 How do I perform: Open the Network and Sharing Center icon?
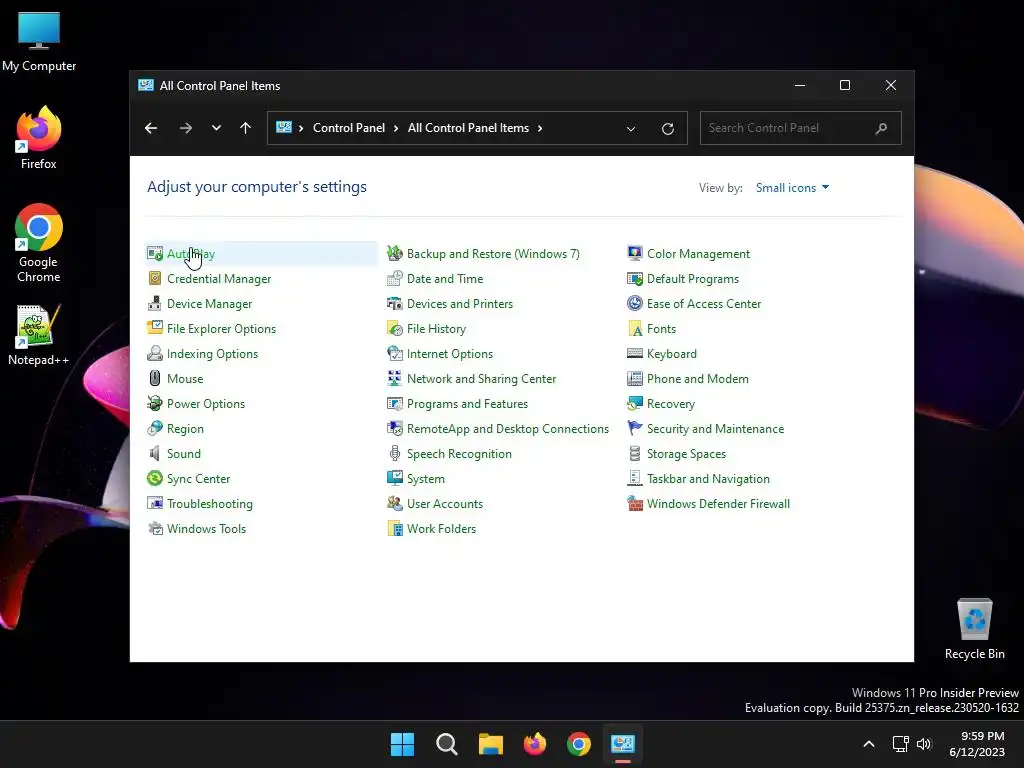[395, 379]
